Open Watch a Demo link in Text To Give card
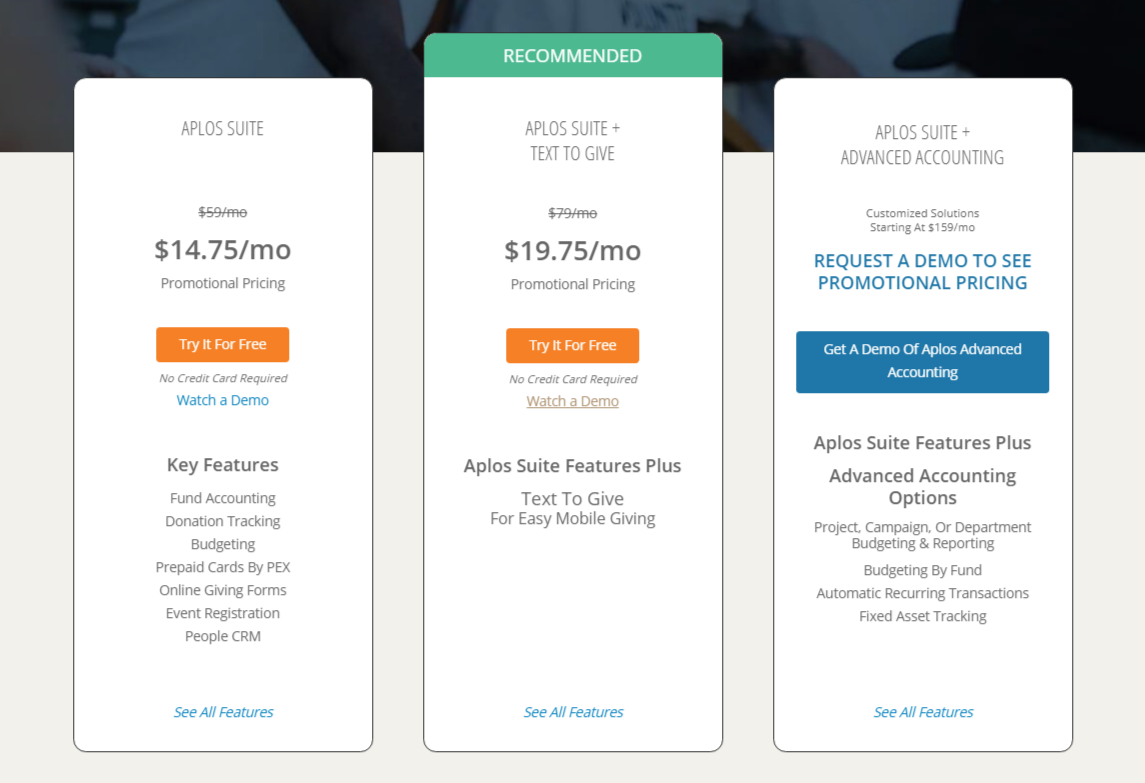Viewport: 1145px width, 783px height. (572, 401)
